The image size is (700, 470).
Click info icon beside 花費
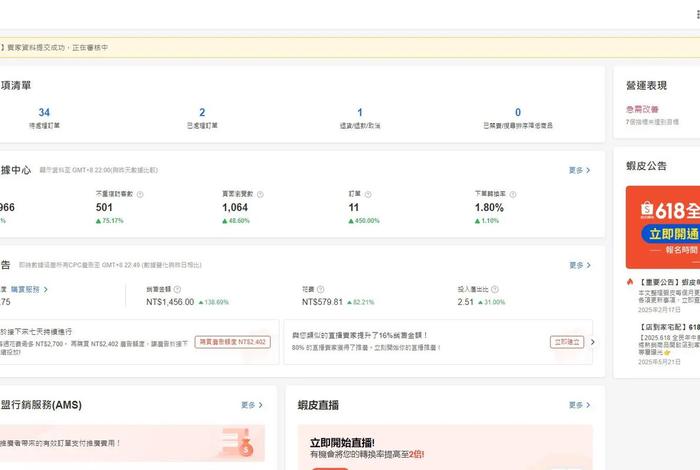[x=321, y=289]
